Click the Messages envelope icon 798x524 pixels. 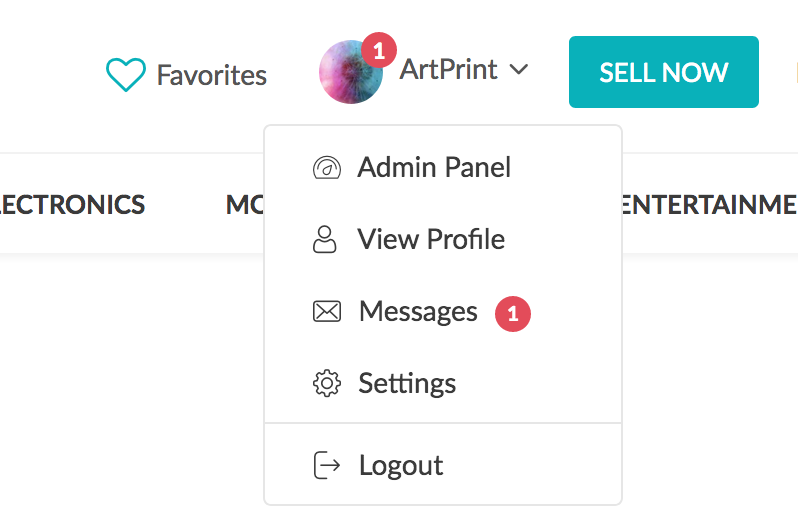point(327,312)
